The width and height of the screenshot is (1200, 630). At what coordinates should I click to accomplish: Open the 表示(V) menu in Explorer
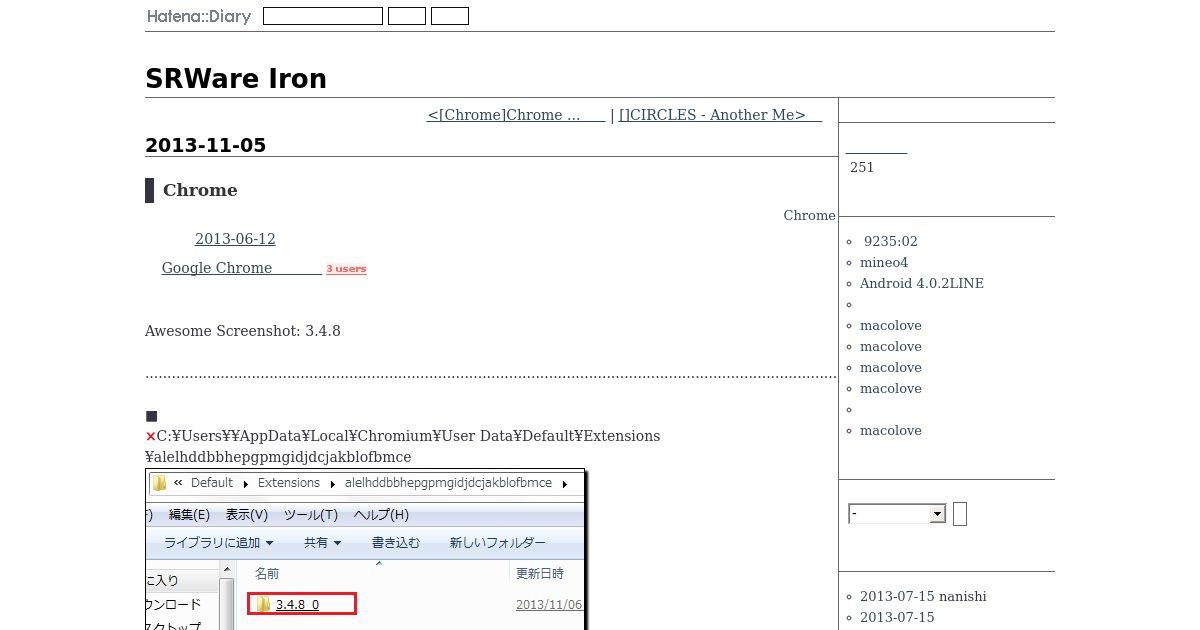247,515
